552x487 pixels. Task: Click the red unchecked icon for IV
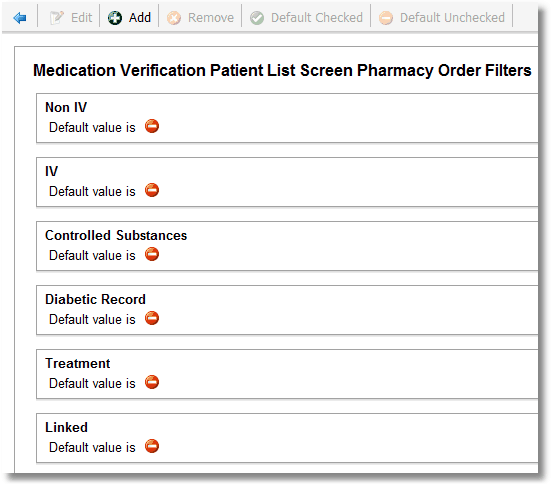coord(152,190)
